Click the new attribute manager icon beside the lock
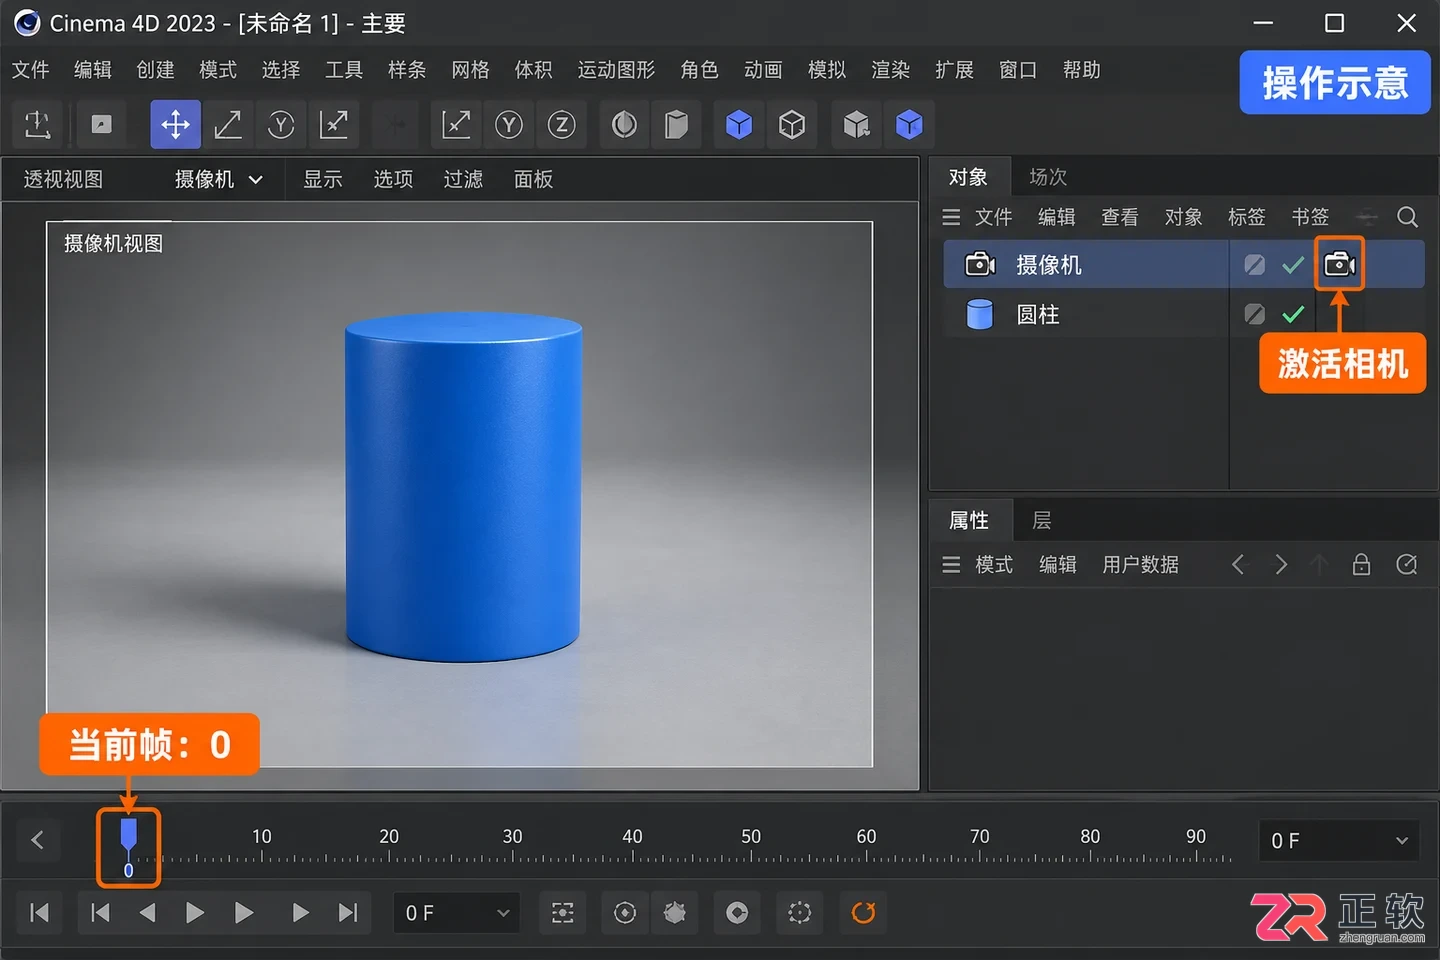The image size is (1440, 960). click(1406, 565)
